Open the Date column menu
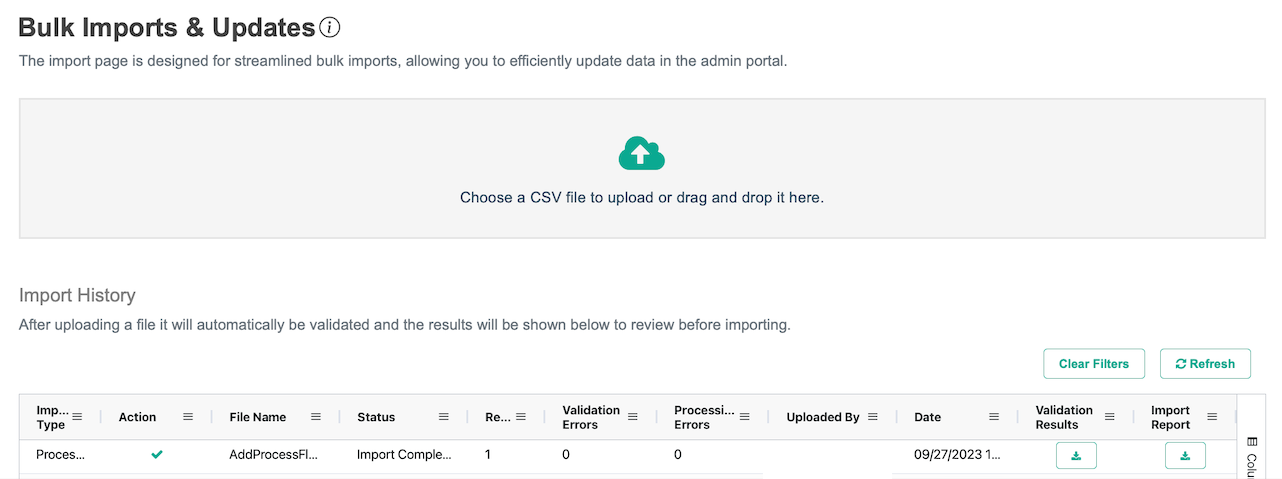This screenshot has height=479, width=1282. (x=994, y=417)
